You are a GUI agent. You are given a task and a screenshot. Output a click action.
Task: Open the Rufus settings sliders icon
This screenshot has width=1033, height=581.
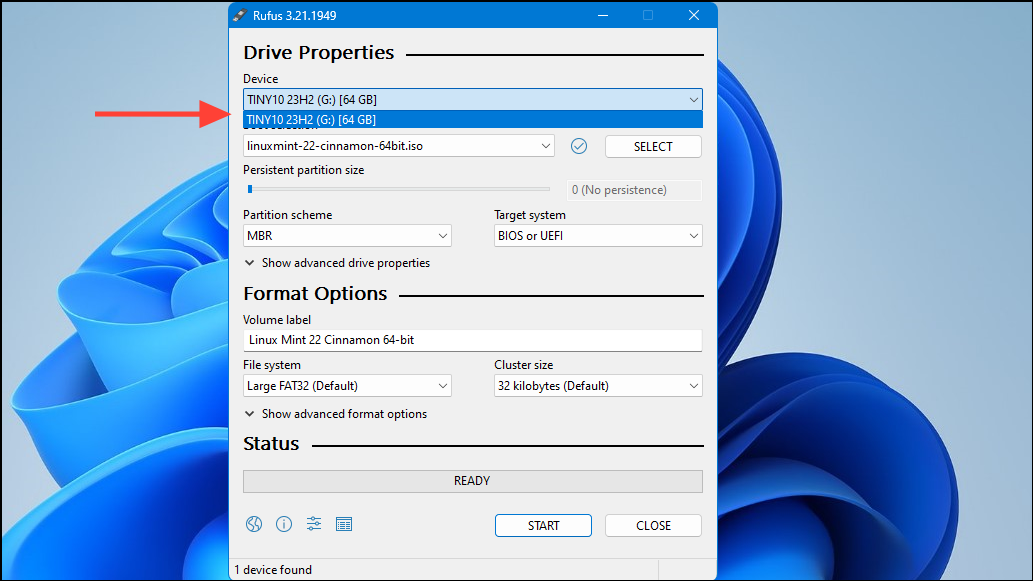[314, 524]
